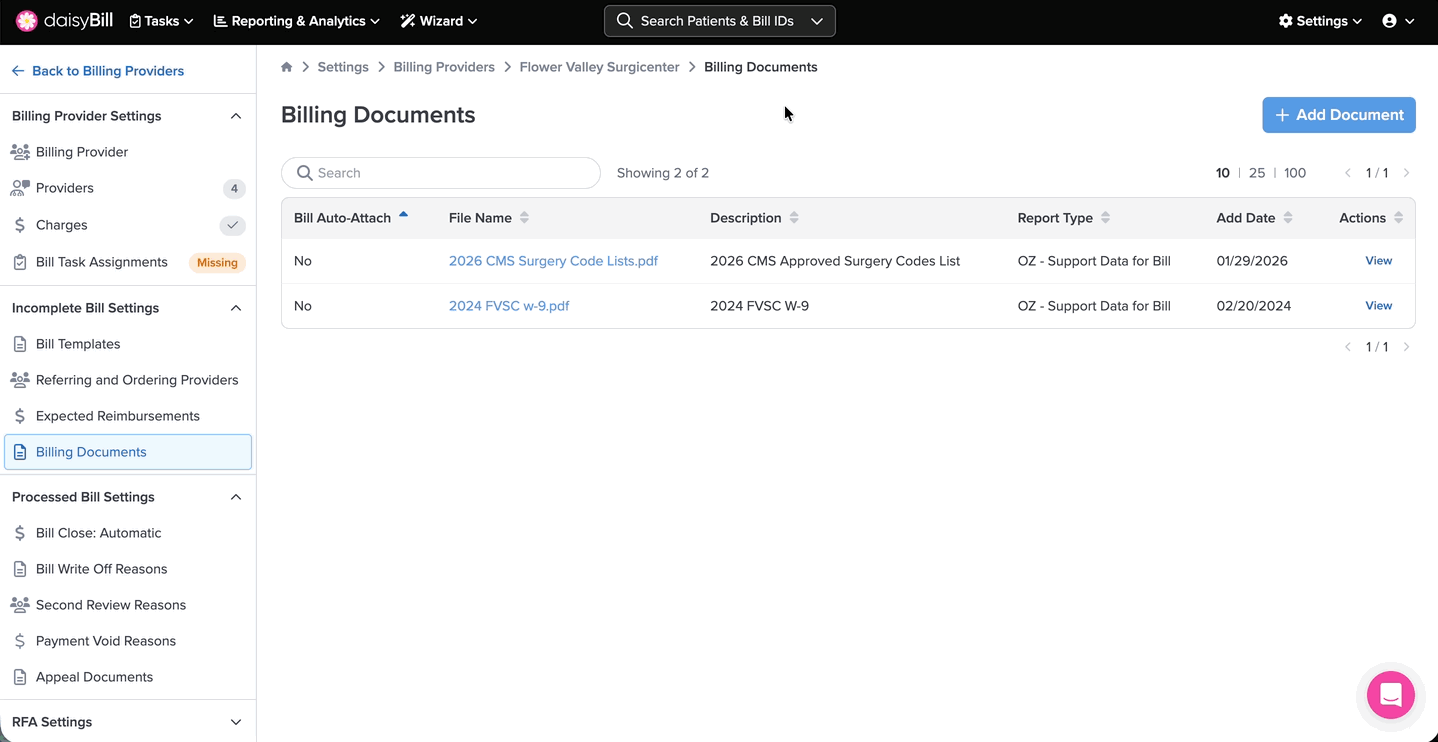The width and height of the screenshot is (1438, 742).
Task: Click the Add Document button
Action: pyautogui.click(x=1338, y=115)
